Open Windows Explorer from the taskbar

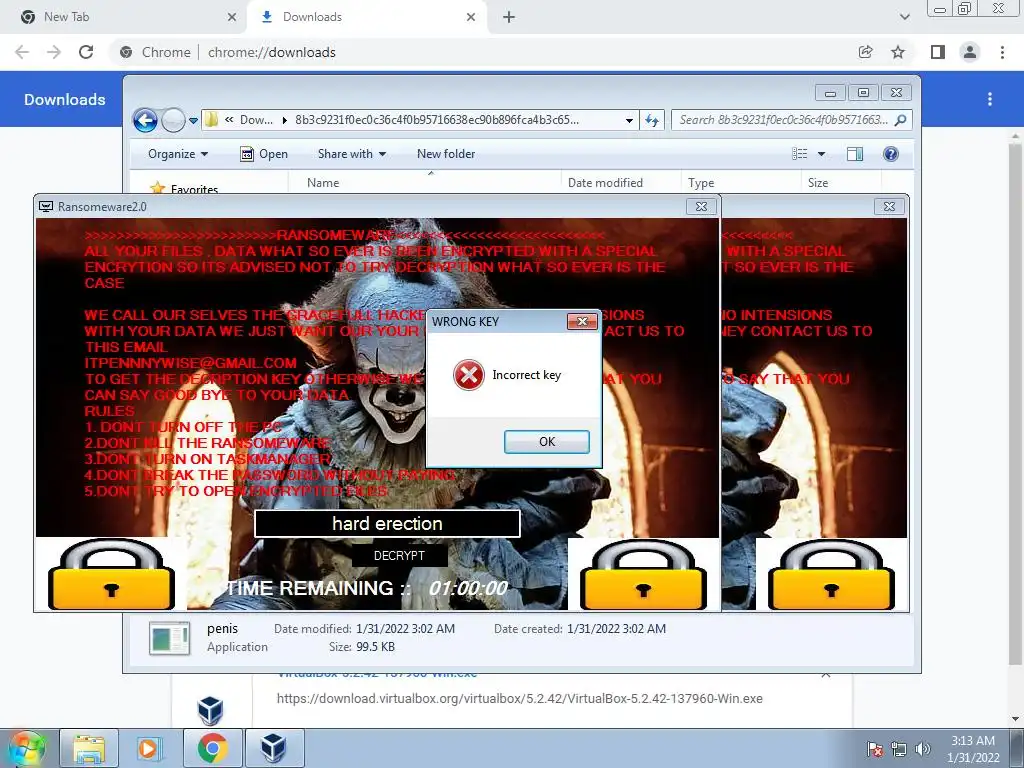point(89,748)
